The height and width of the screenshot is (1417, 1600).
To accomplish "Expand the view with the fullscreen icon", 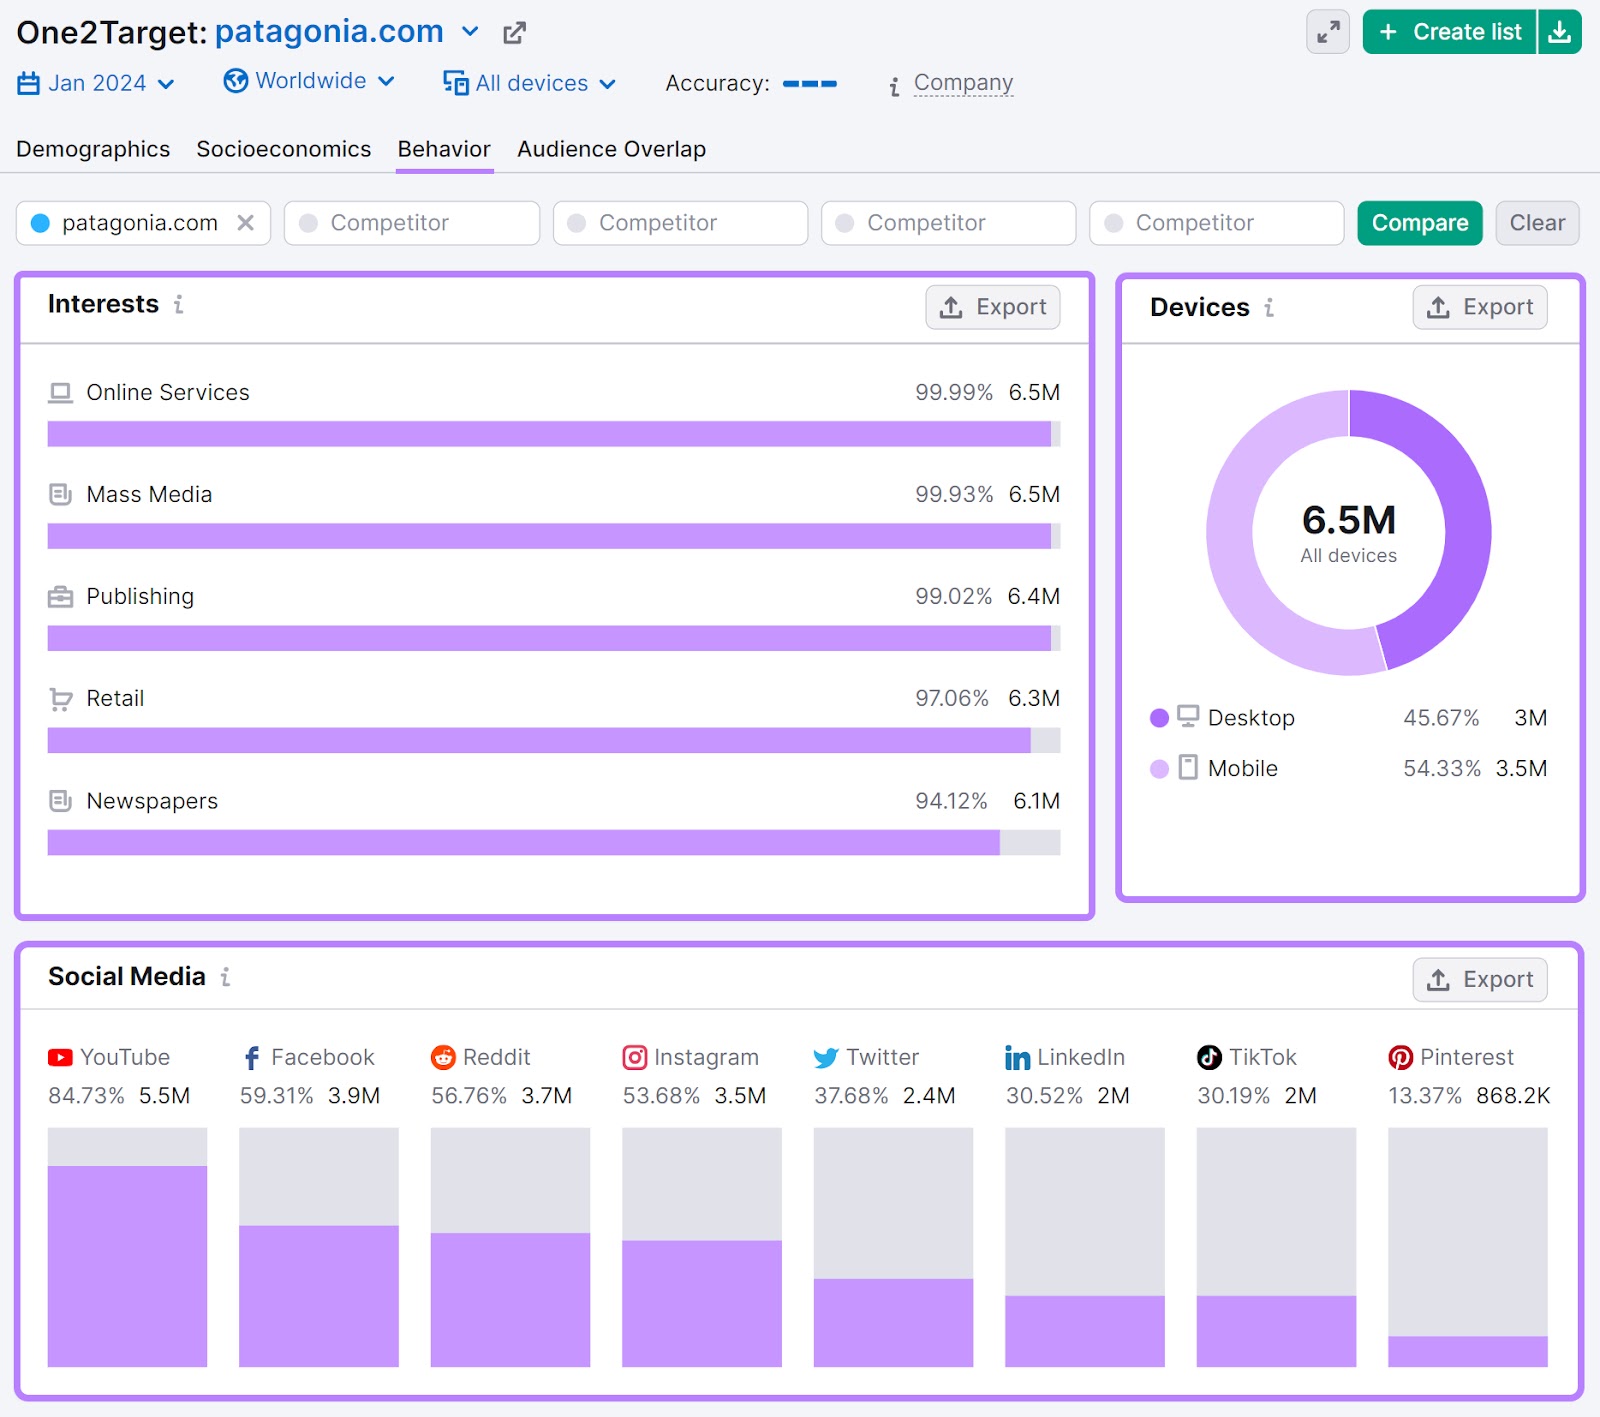I will [1327, 32].
